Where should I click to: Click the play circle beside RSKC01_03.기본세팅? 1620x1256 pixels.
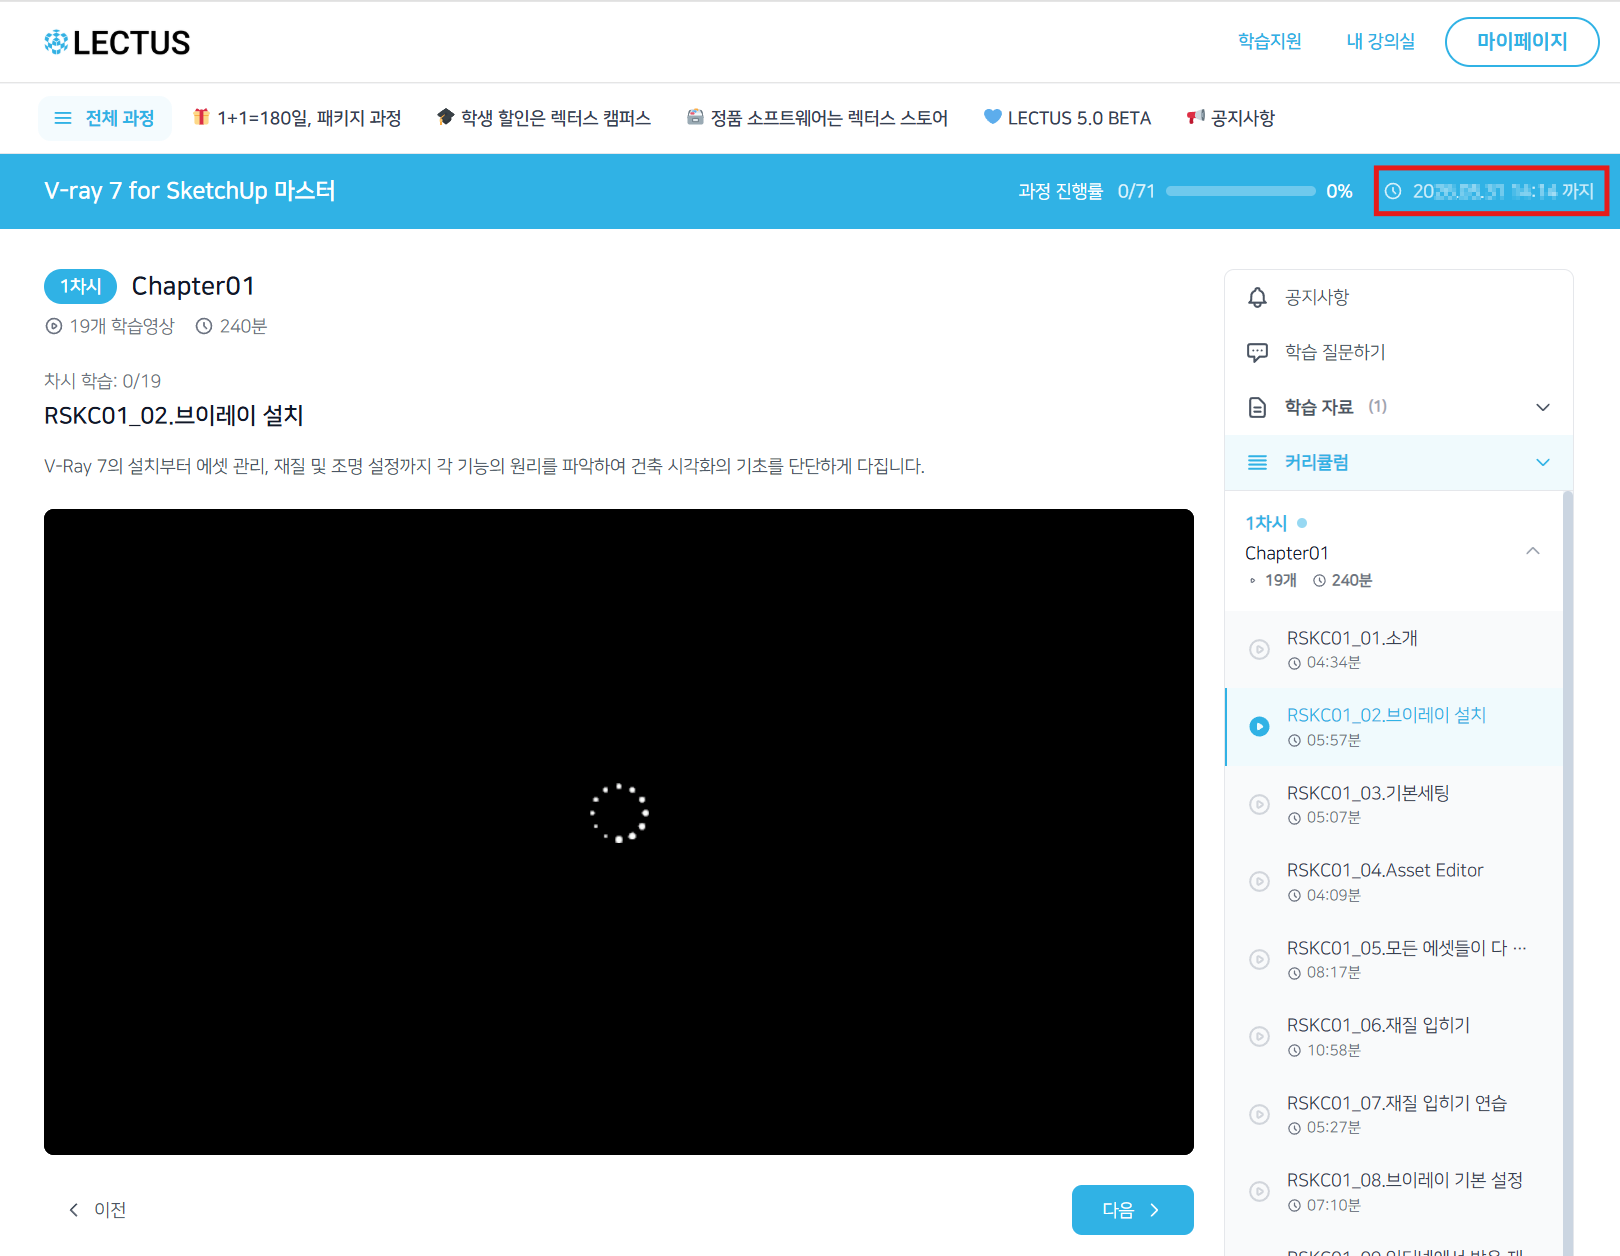pos(1260,804)
